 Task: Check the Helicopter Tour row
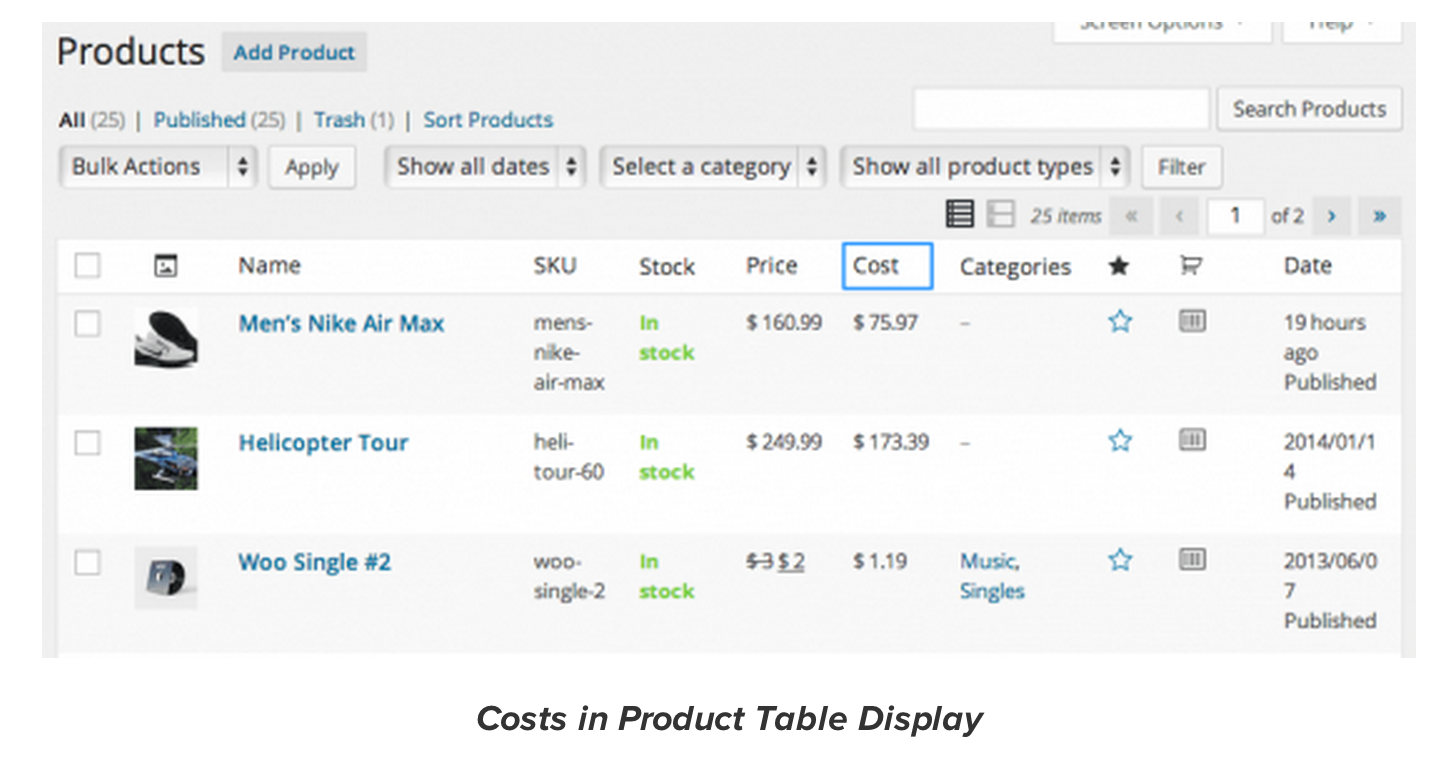tap(87, 443)
